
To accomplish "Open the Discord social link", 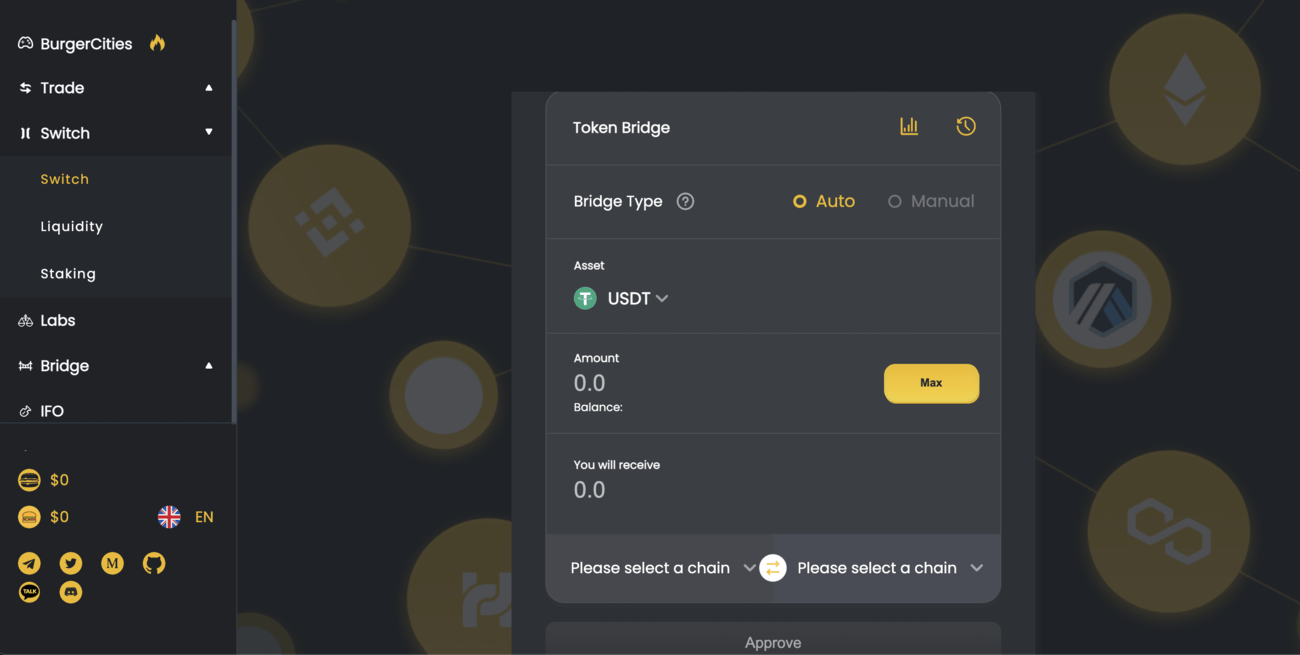I will coord(71,593).
